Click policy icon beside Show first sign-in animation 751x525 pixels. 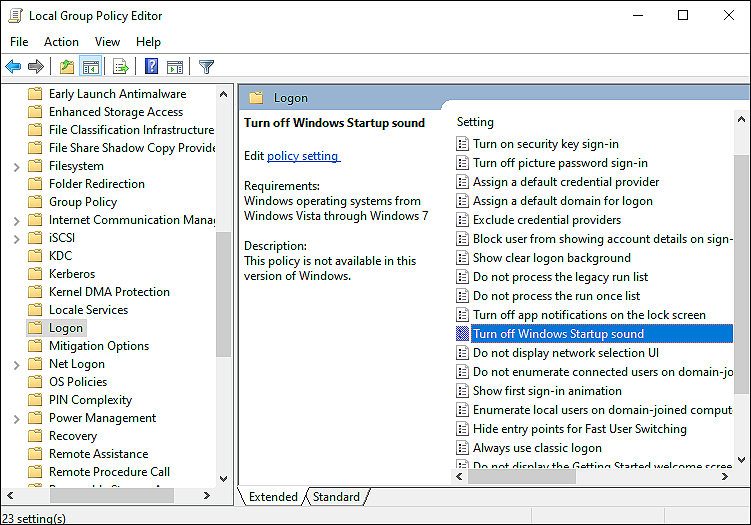[462, 391]
